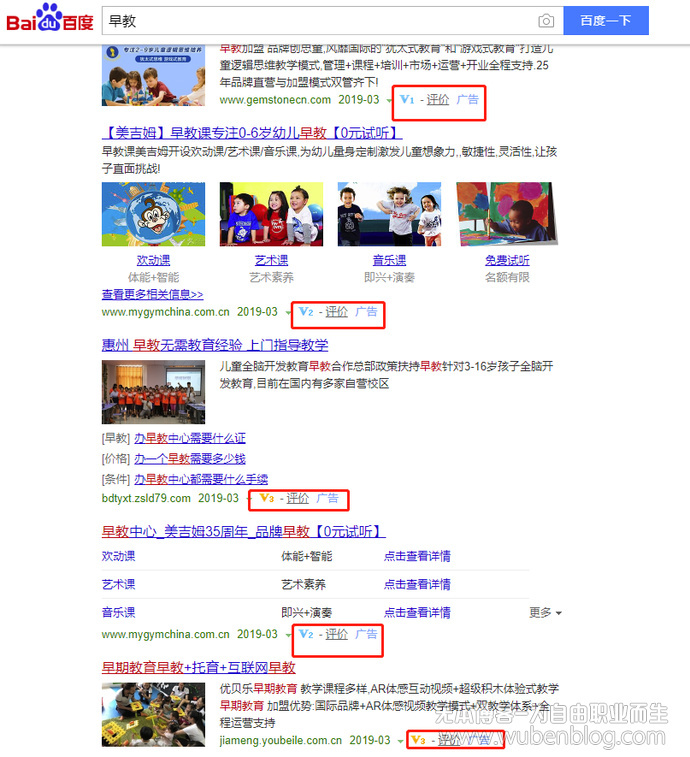
Task: Open the 音乐课 link under thumbnails
Action: click(389, 260)
